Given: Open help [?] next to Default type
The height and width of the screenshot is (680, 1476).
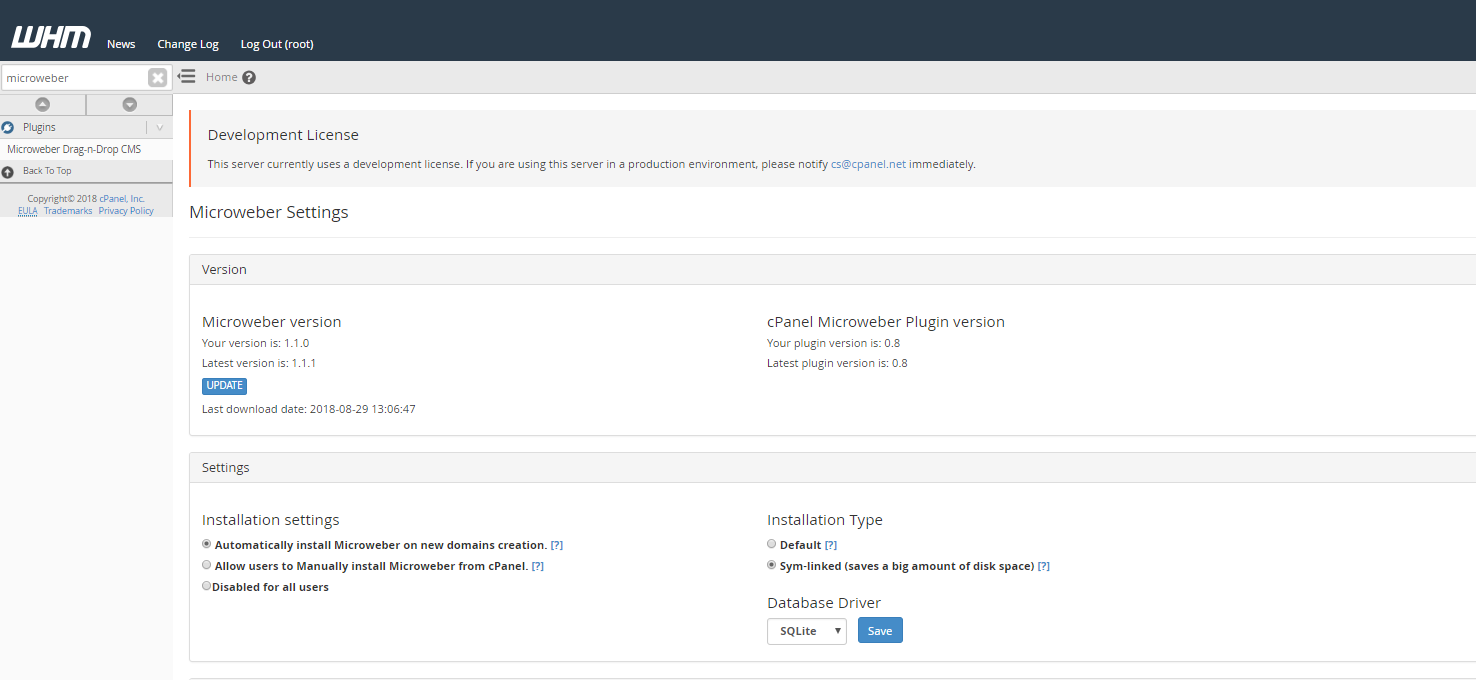Looking at the screenshot, I should [830, 545].
